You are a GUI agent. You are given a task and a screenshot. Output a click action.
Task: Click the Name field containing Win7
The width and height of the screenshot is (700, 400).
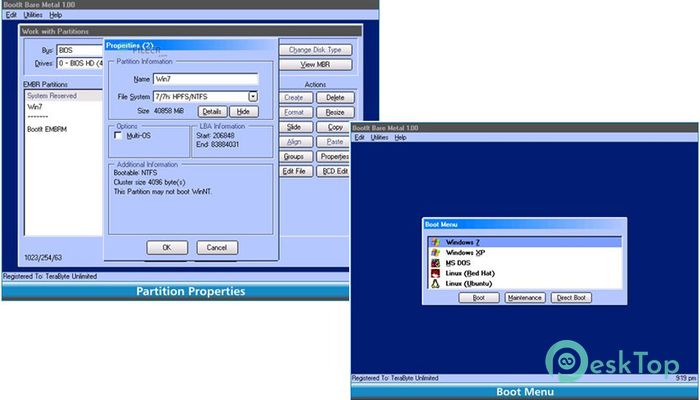(206, 79)
